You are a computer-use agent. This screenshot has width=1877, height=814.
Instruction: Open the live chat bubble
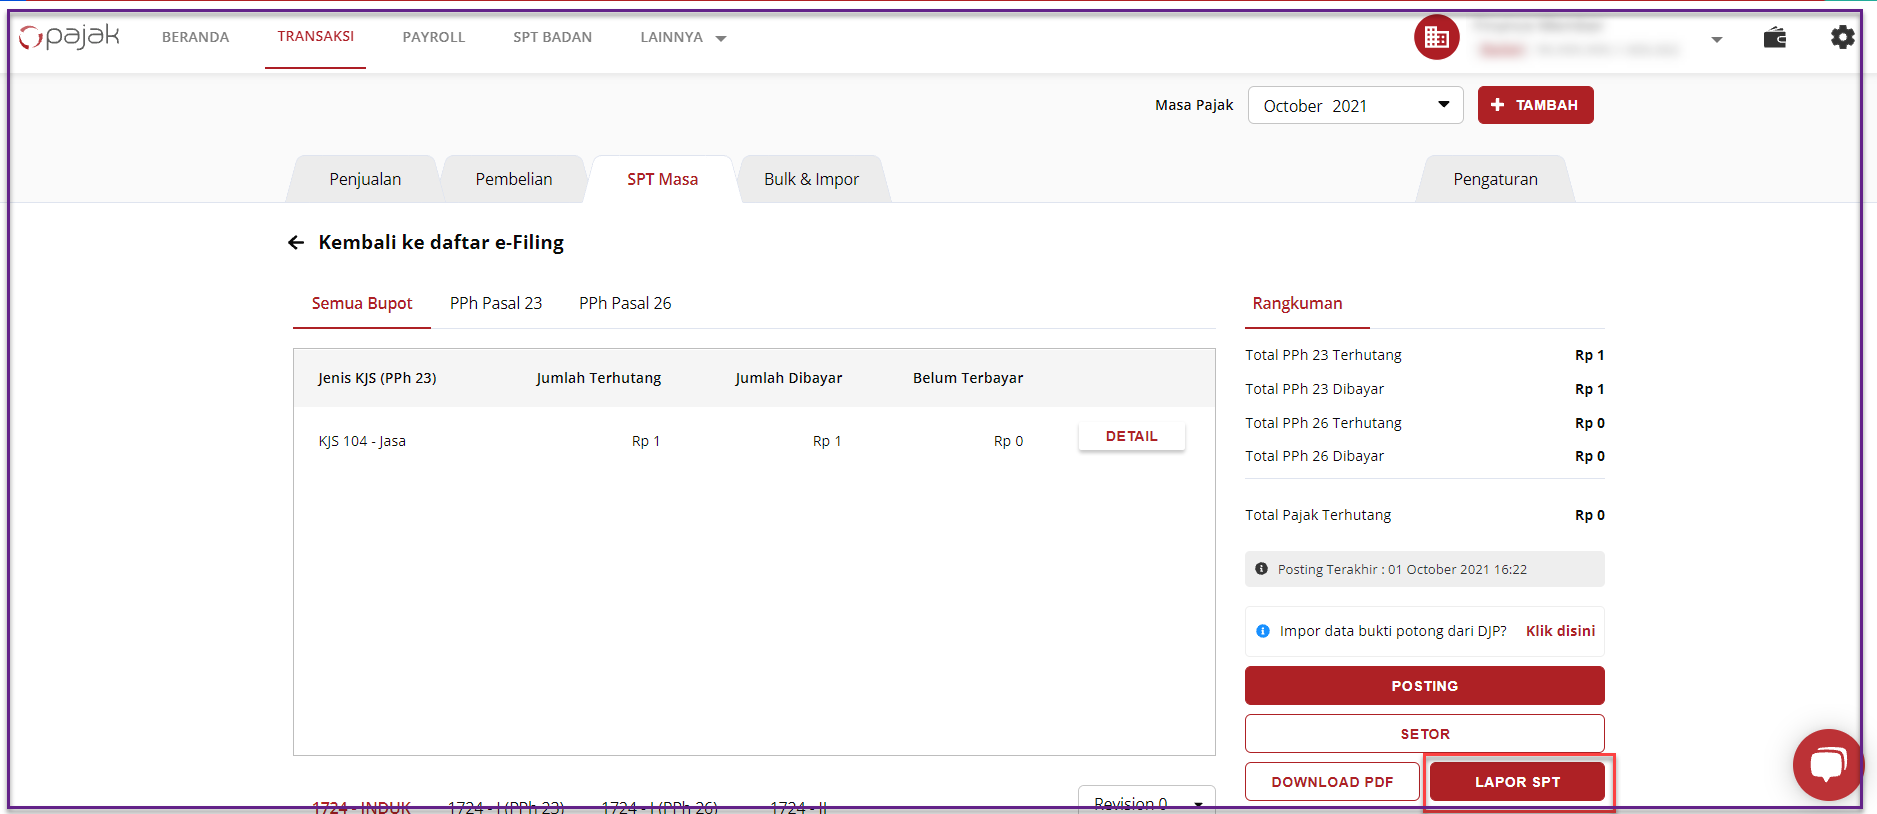pyautogui.click(x=1826, y=765)
